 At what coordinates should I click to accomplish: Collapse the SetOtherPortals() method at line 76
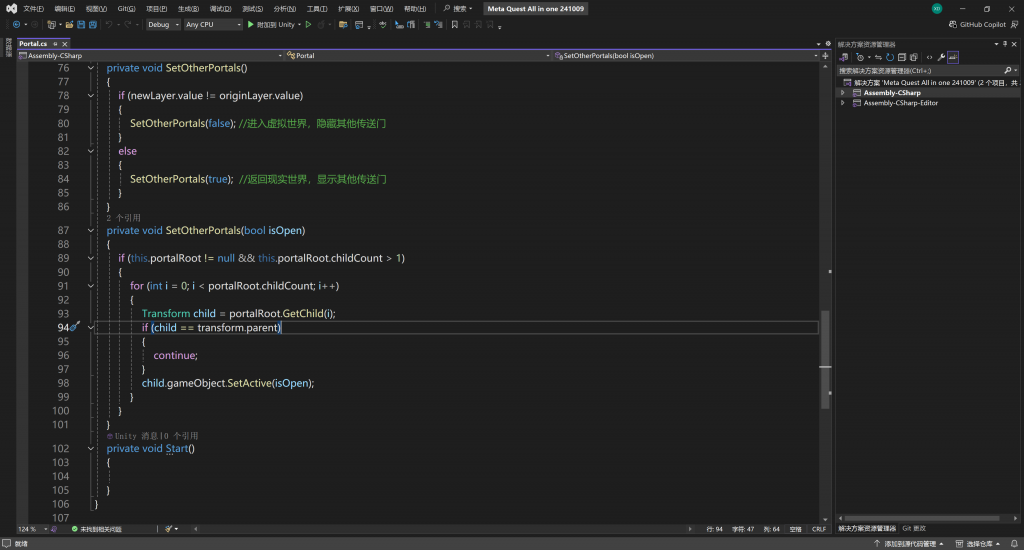(x=91, y=68)
